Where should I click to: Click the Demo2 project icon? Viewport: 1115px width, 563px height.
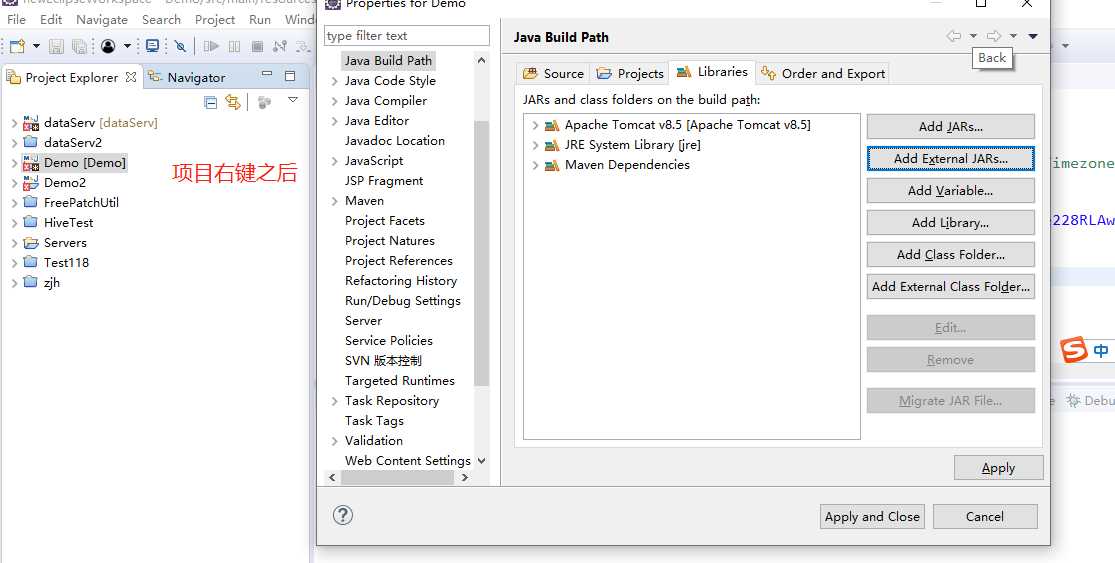click(x=31, y=183)
